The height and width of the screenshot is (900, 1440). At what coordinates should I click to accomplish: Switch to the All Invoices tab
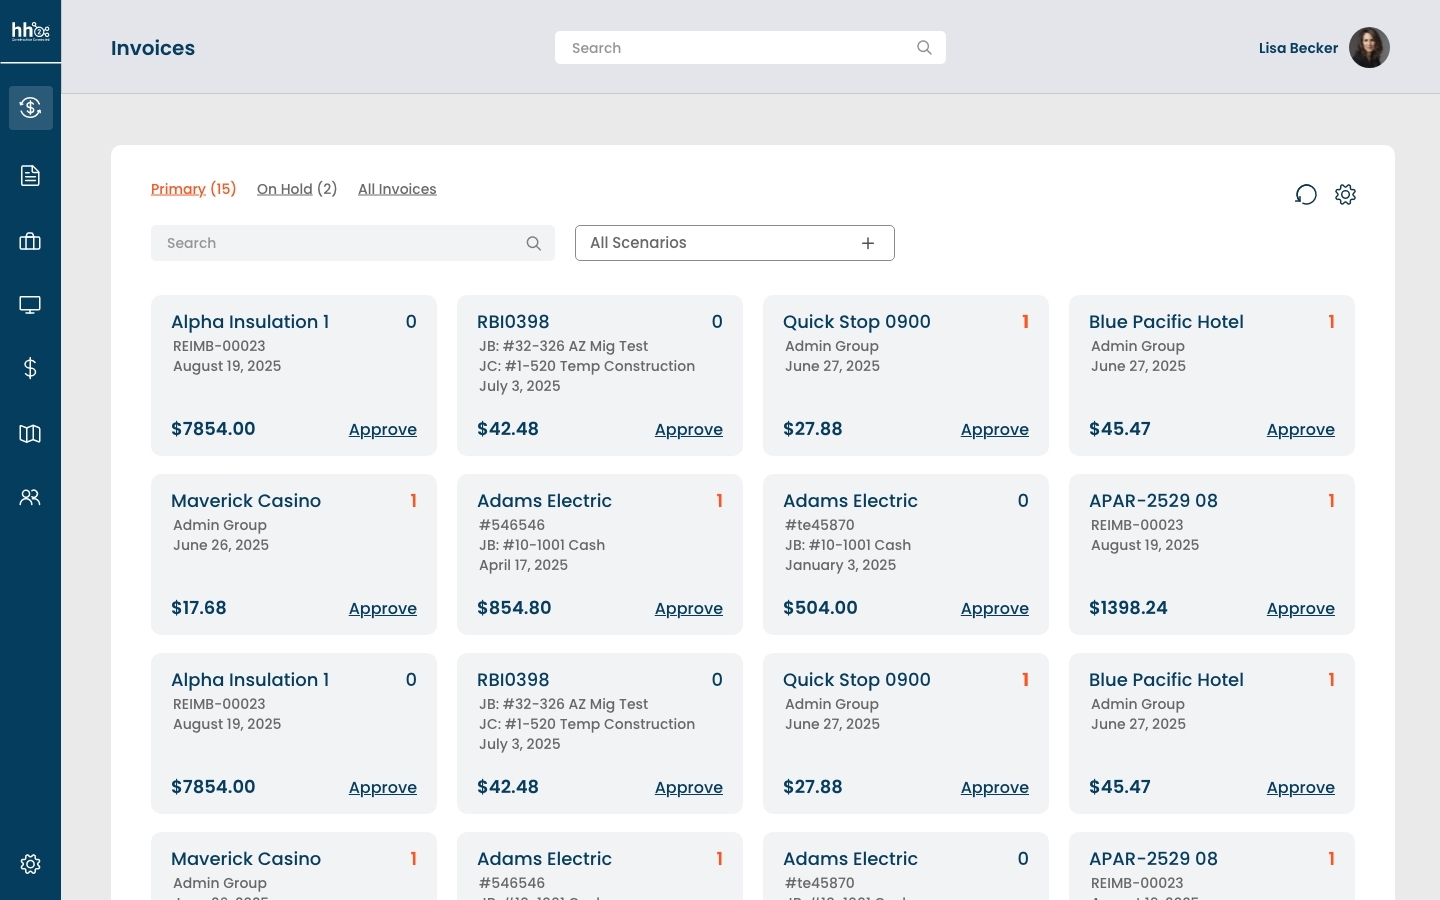(x=397, y=189)
